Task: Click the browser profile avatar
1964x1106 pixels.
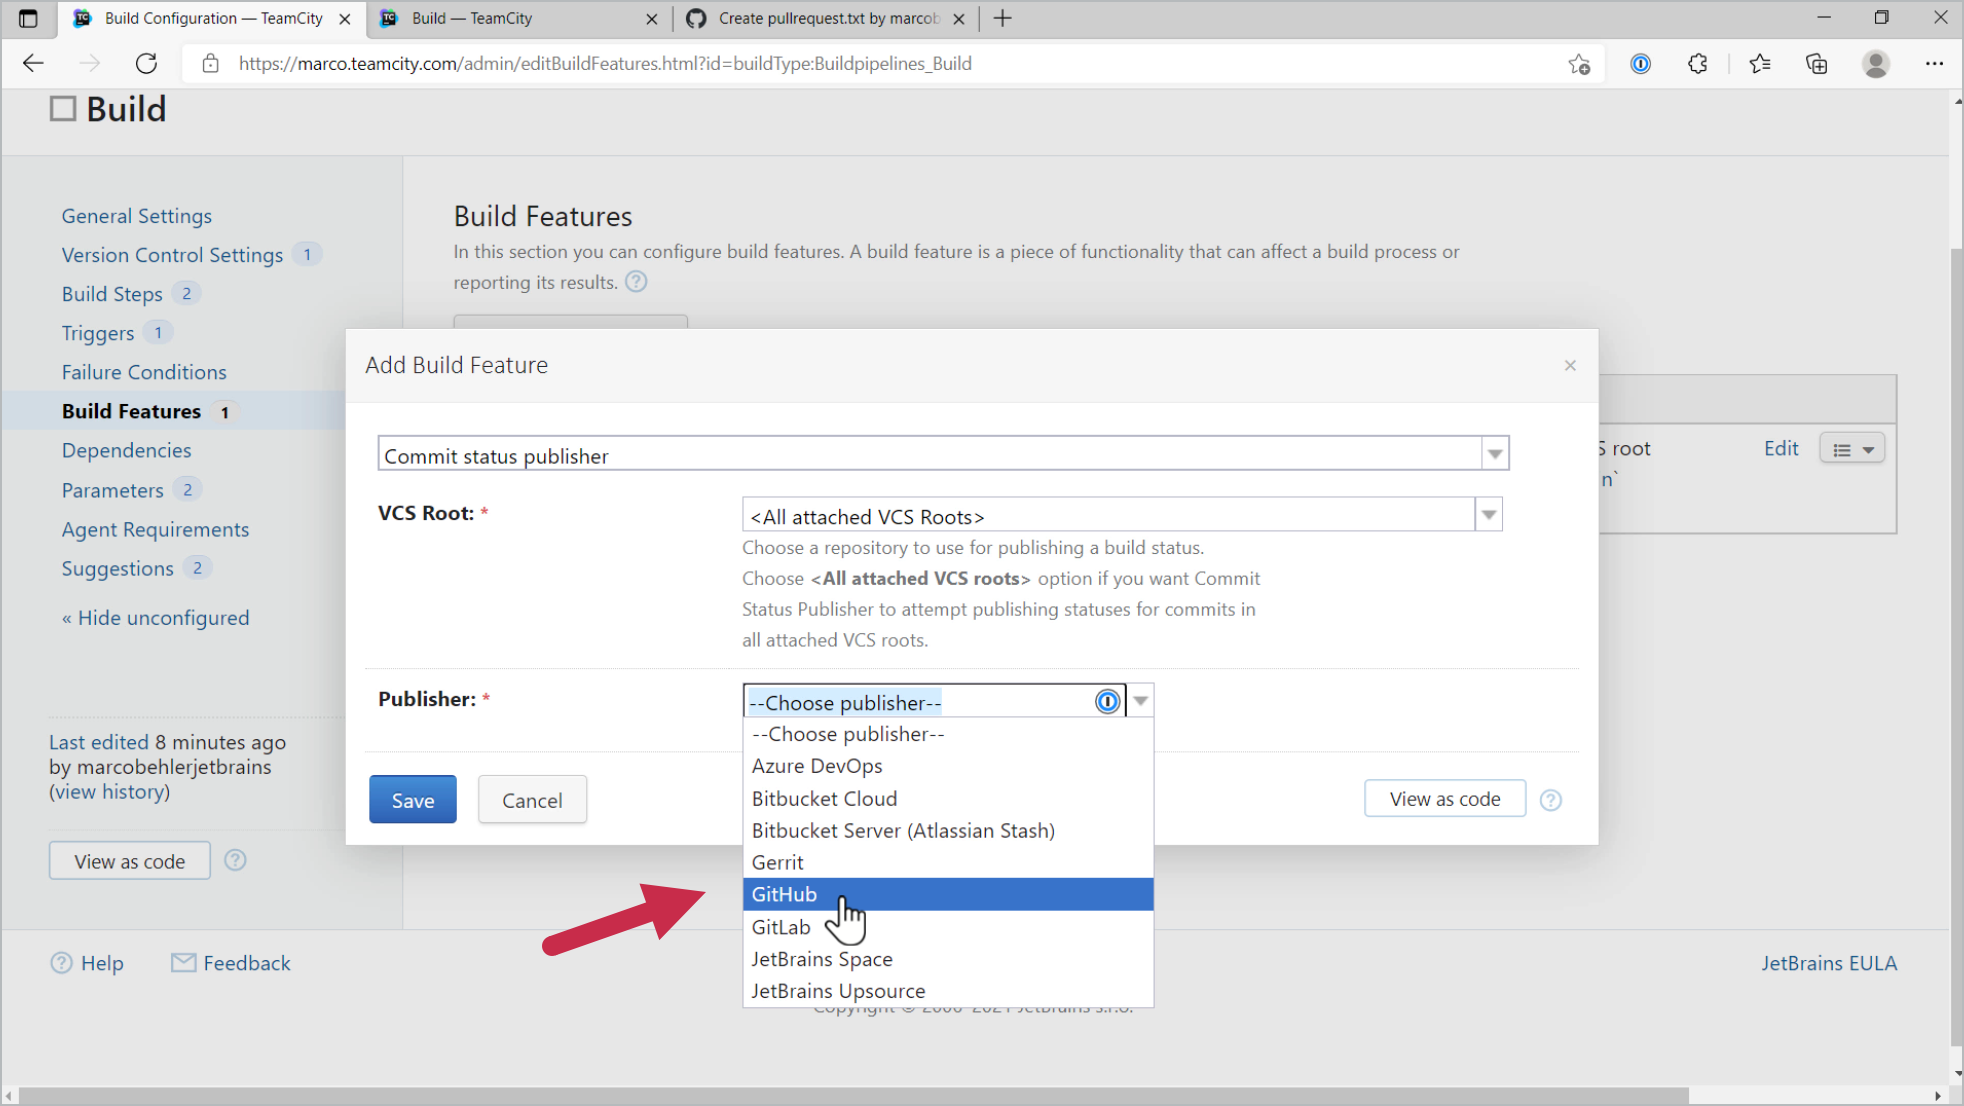Action: (1877, 63)
